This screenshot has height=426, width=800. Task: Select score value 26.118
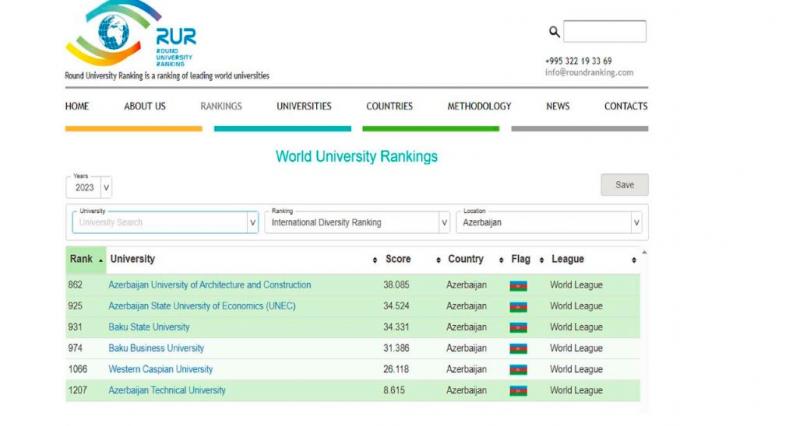coord(396,369)
